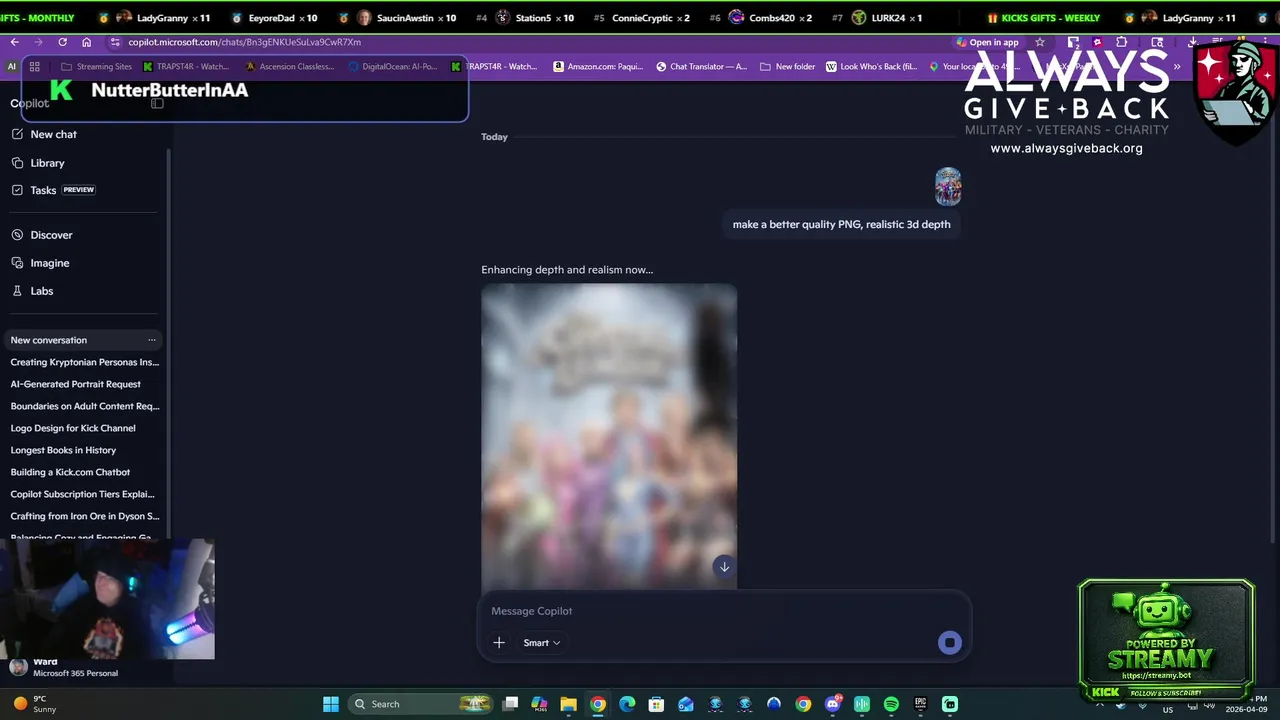The width and height of the screenshot is (1280, 720).
Task: Open the weather widget showing 9°C Sunny
Action: click(34, 704)
